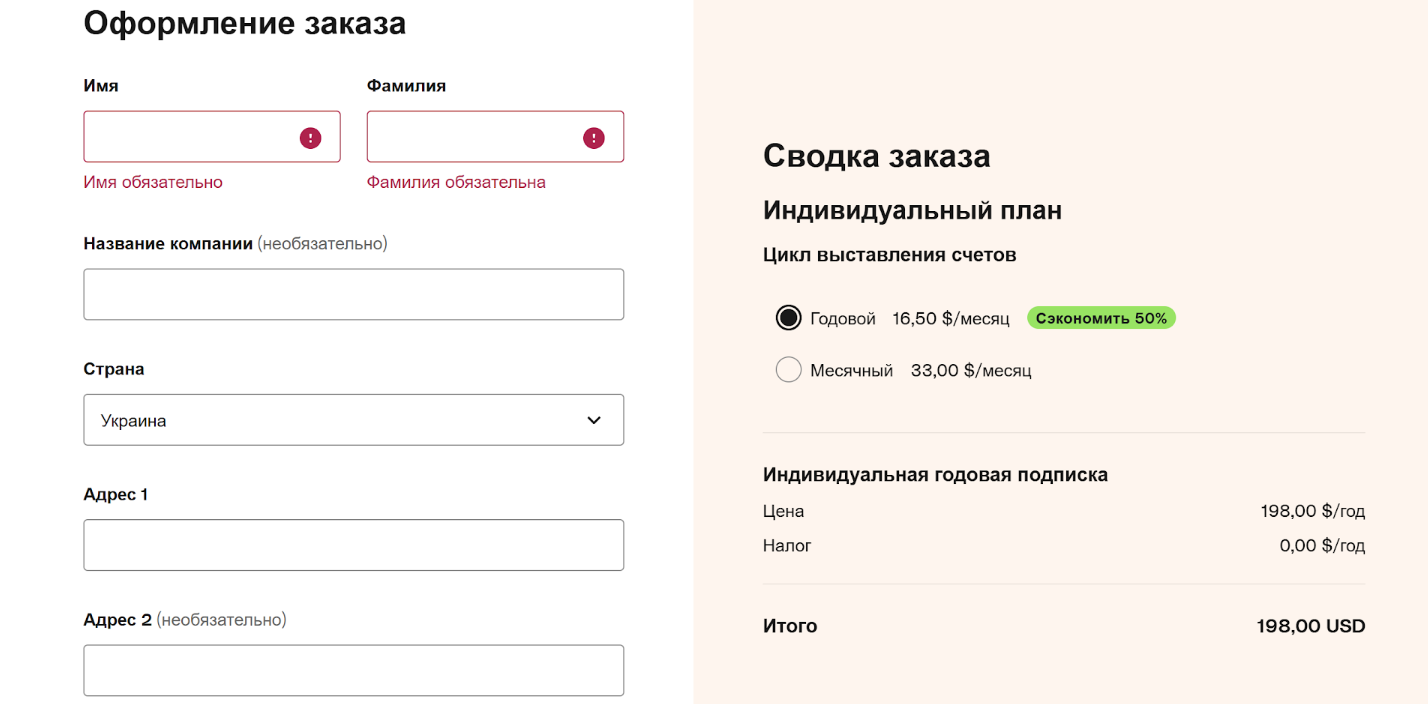Click the Итого total 198,00 USD amount
This screenshot has width=1428, height=704.
(1310, 626)
